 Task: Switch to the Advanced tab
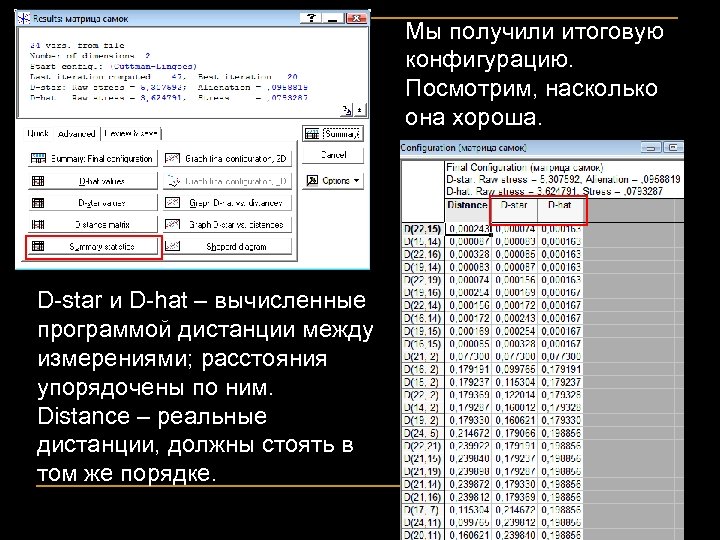click(76, 134)
